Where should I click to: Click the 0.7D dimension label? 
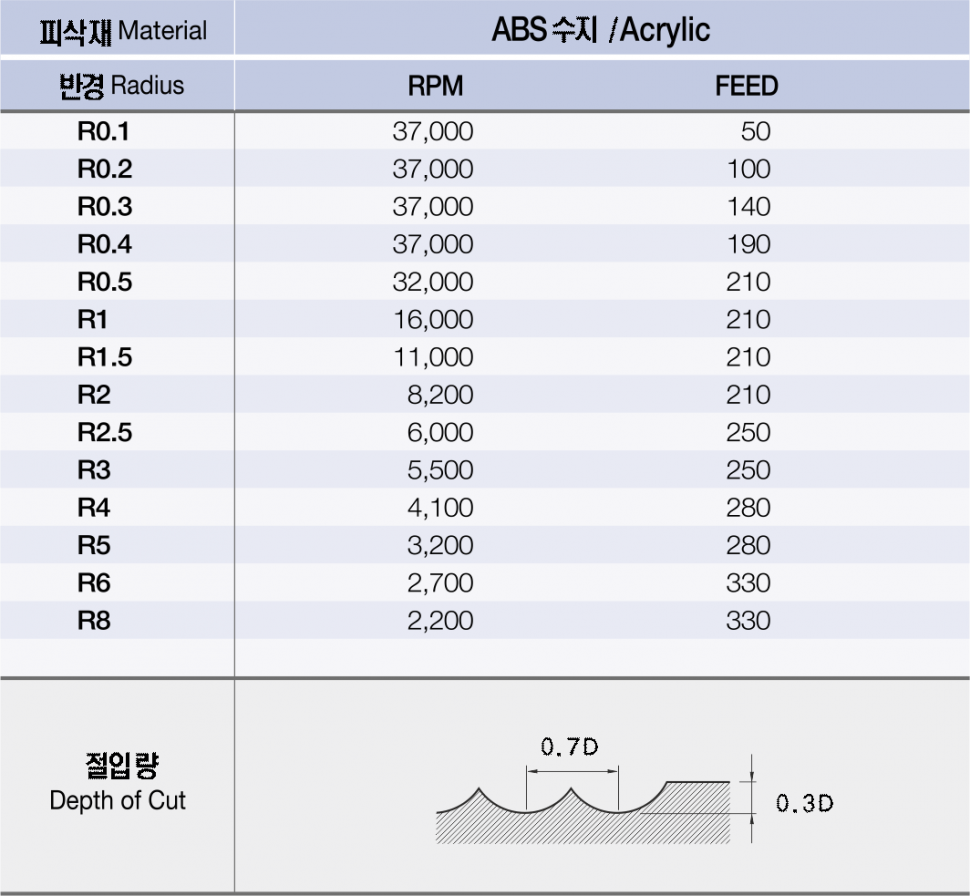pos(569,747)
